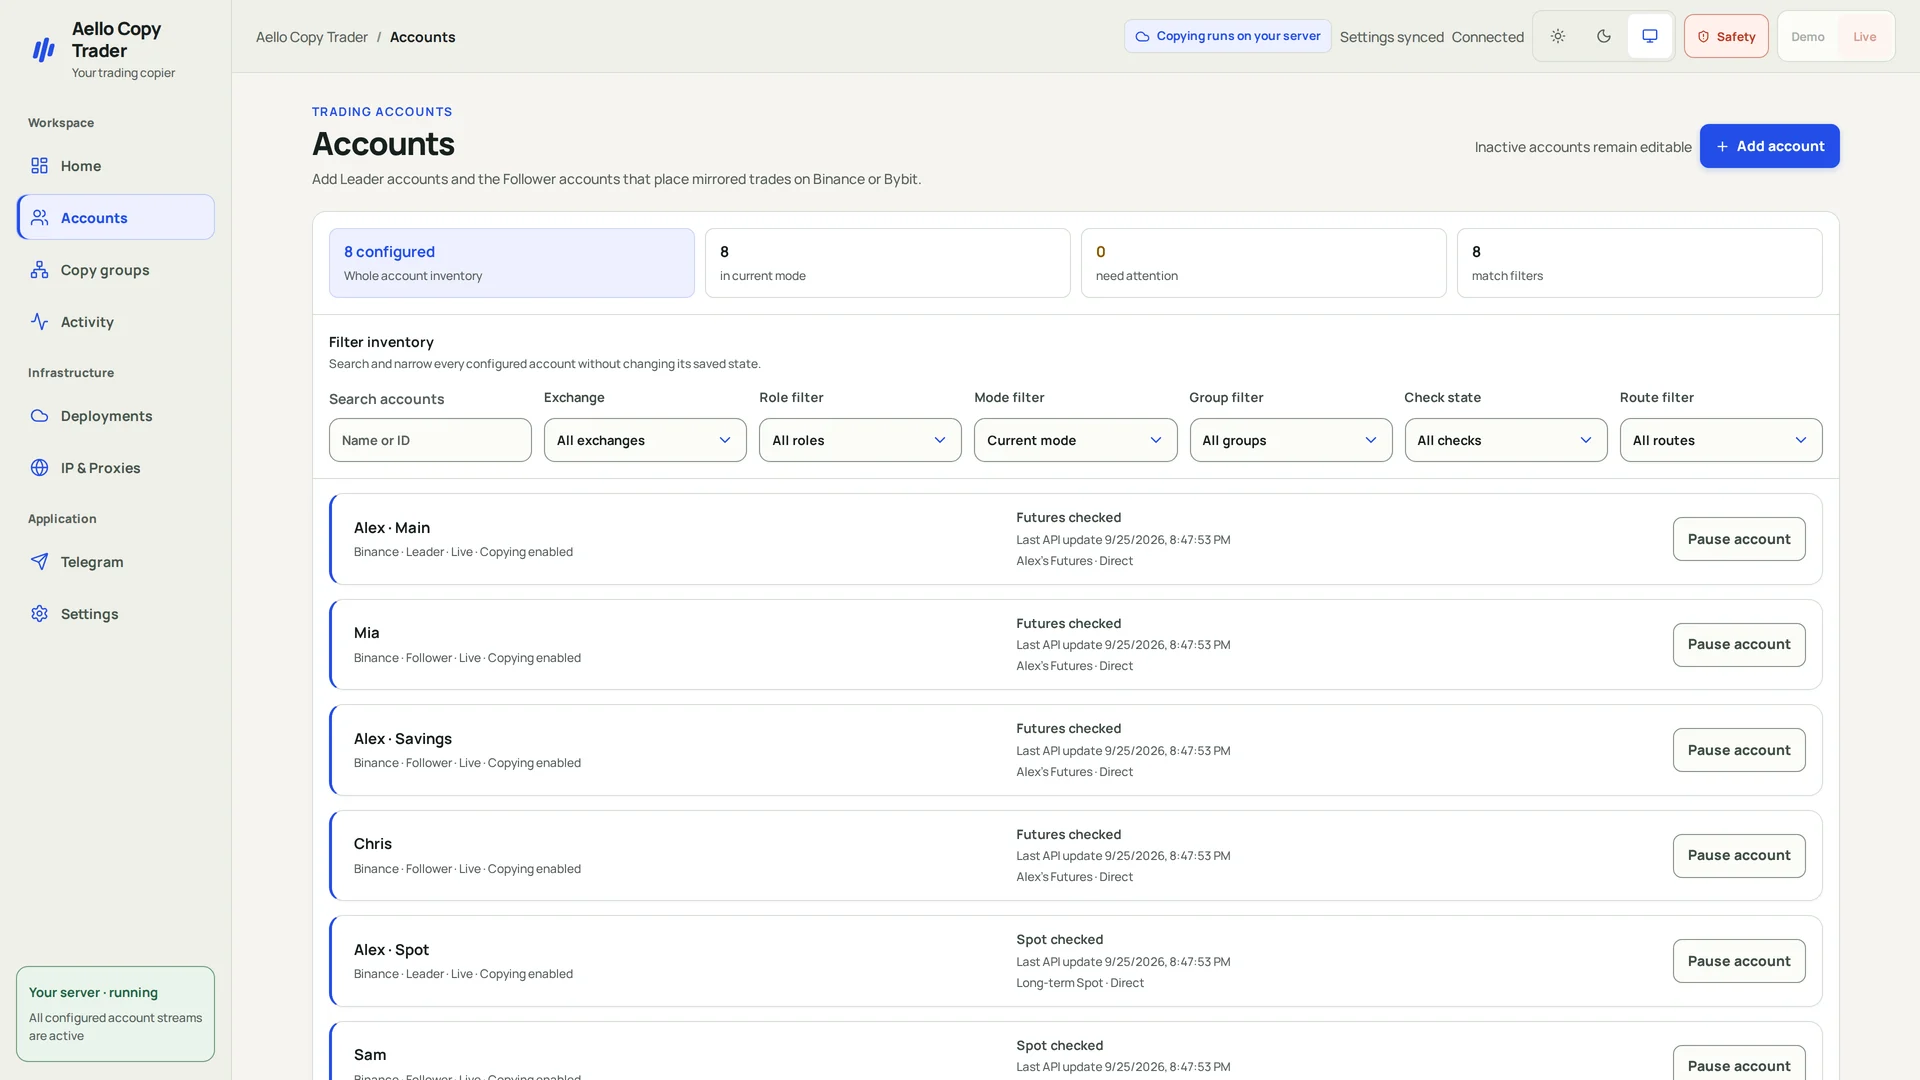Switch to Live mode

(1864, 37)
